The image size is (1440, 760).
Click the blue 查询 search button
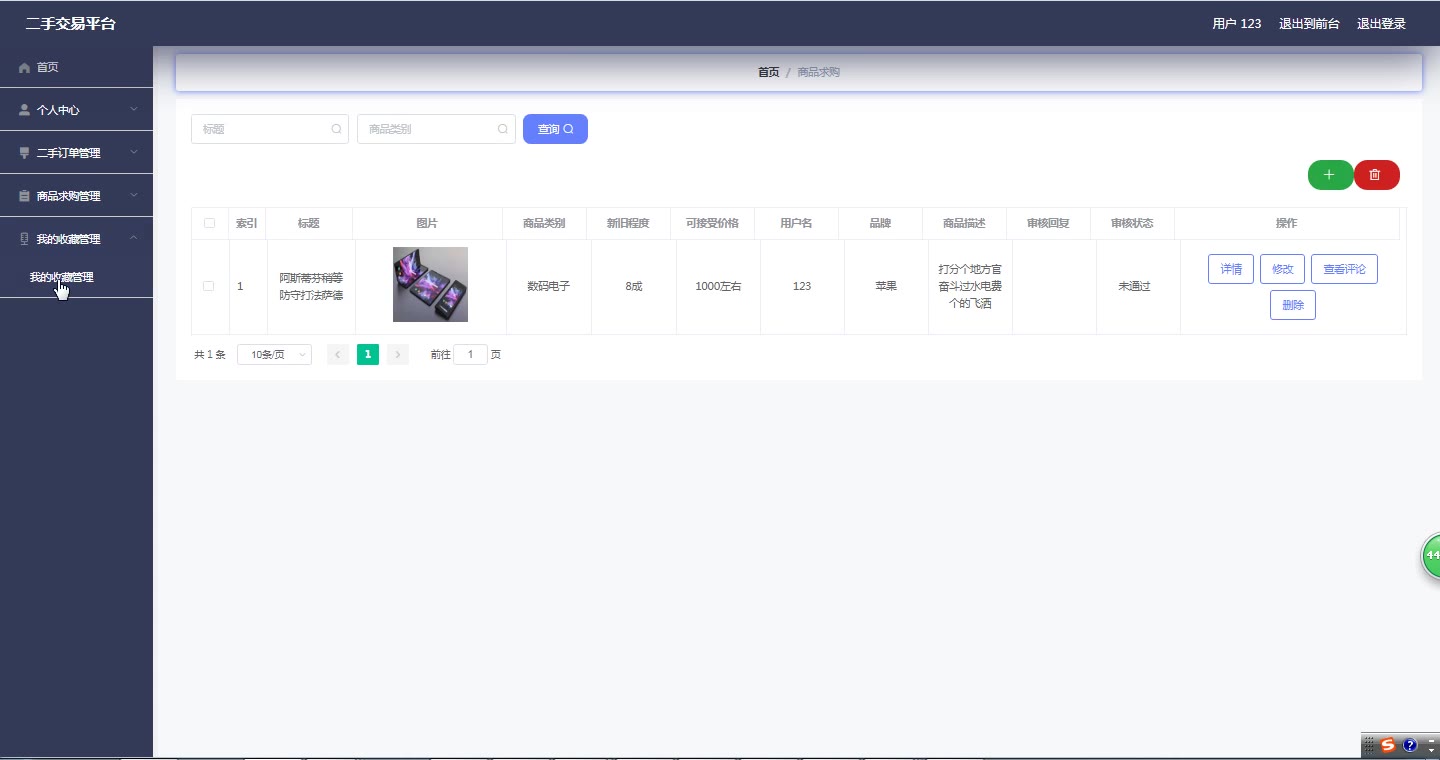[555, 129]
